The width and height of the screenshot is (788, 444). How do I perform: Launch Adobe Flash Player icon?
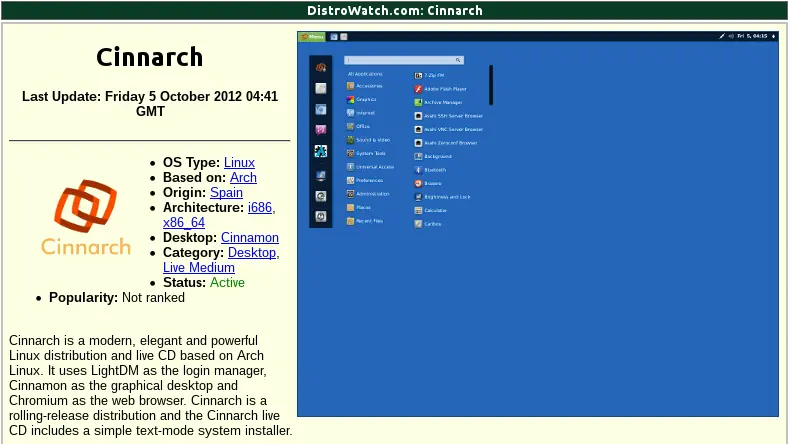pyautogui.click(x=418, y=89)
